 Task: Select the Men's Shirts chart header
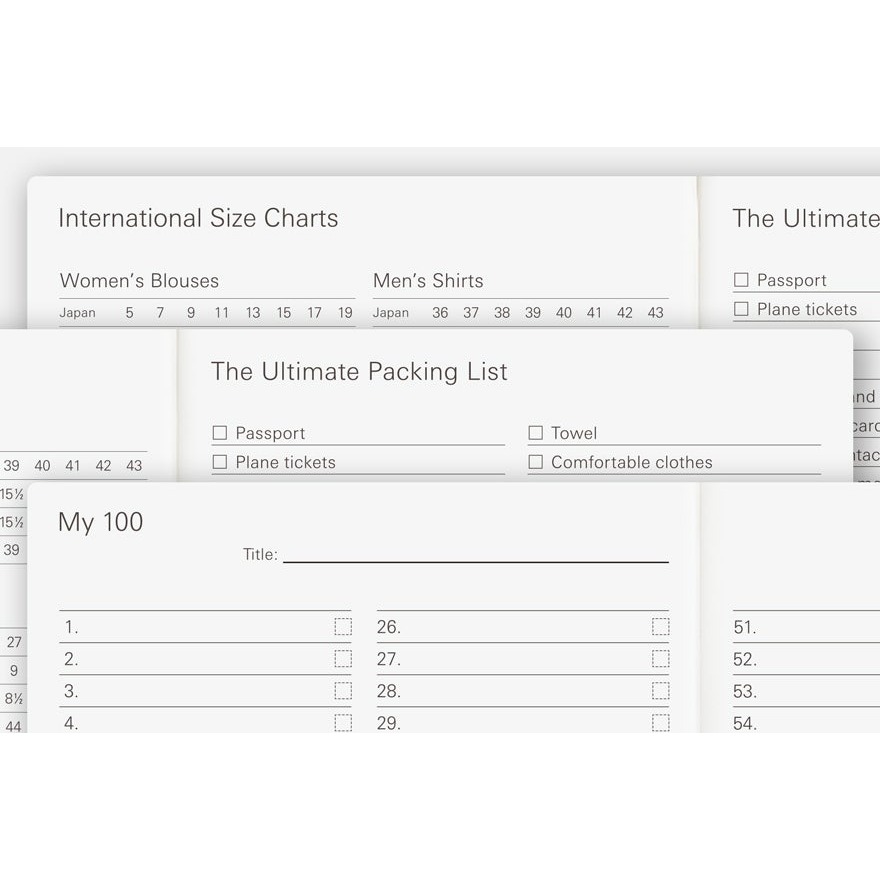click(428, 281)
